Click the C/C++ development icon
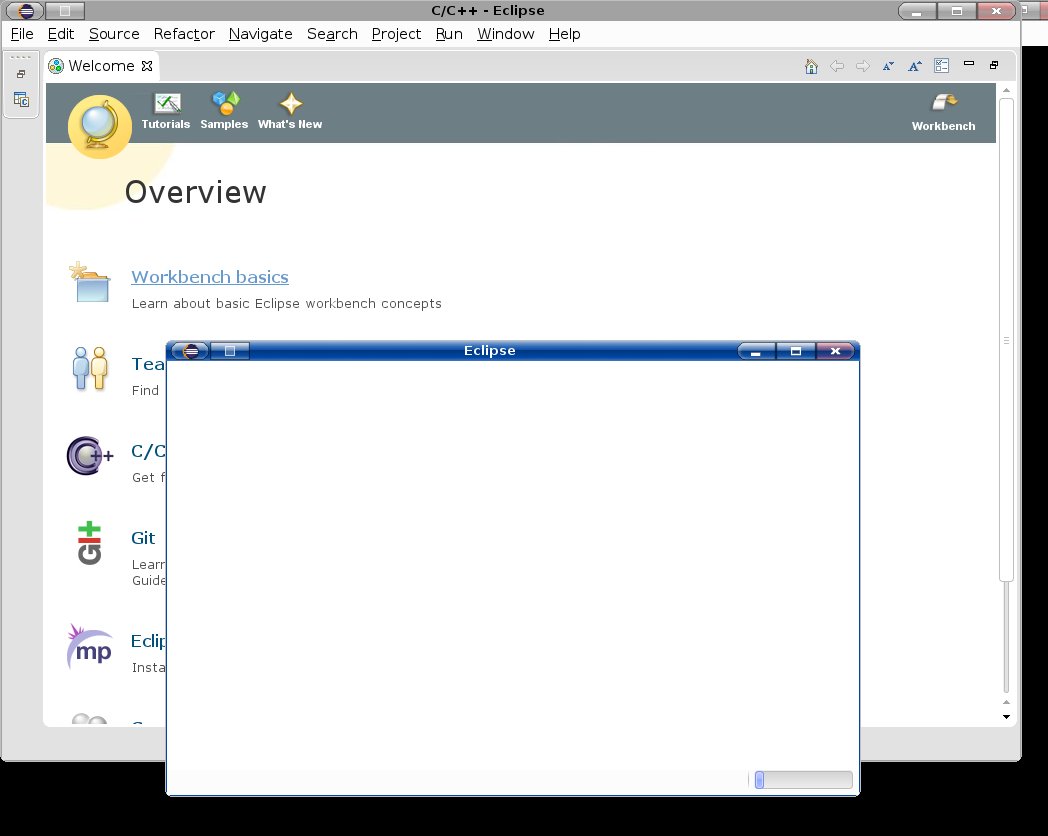 [90, 456]
